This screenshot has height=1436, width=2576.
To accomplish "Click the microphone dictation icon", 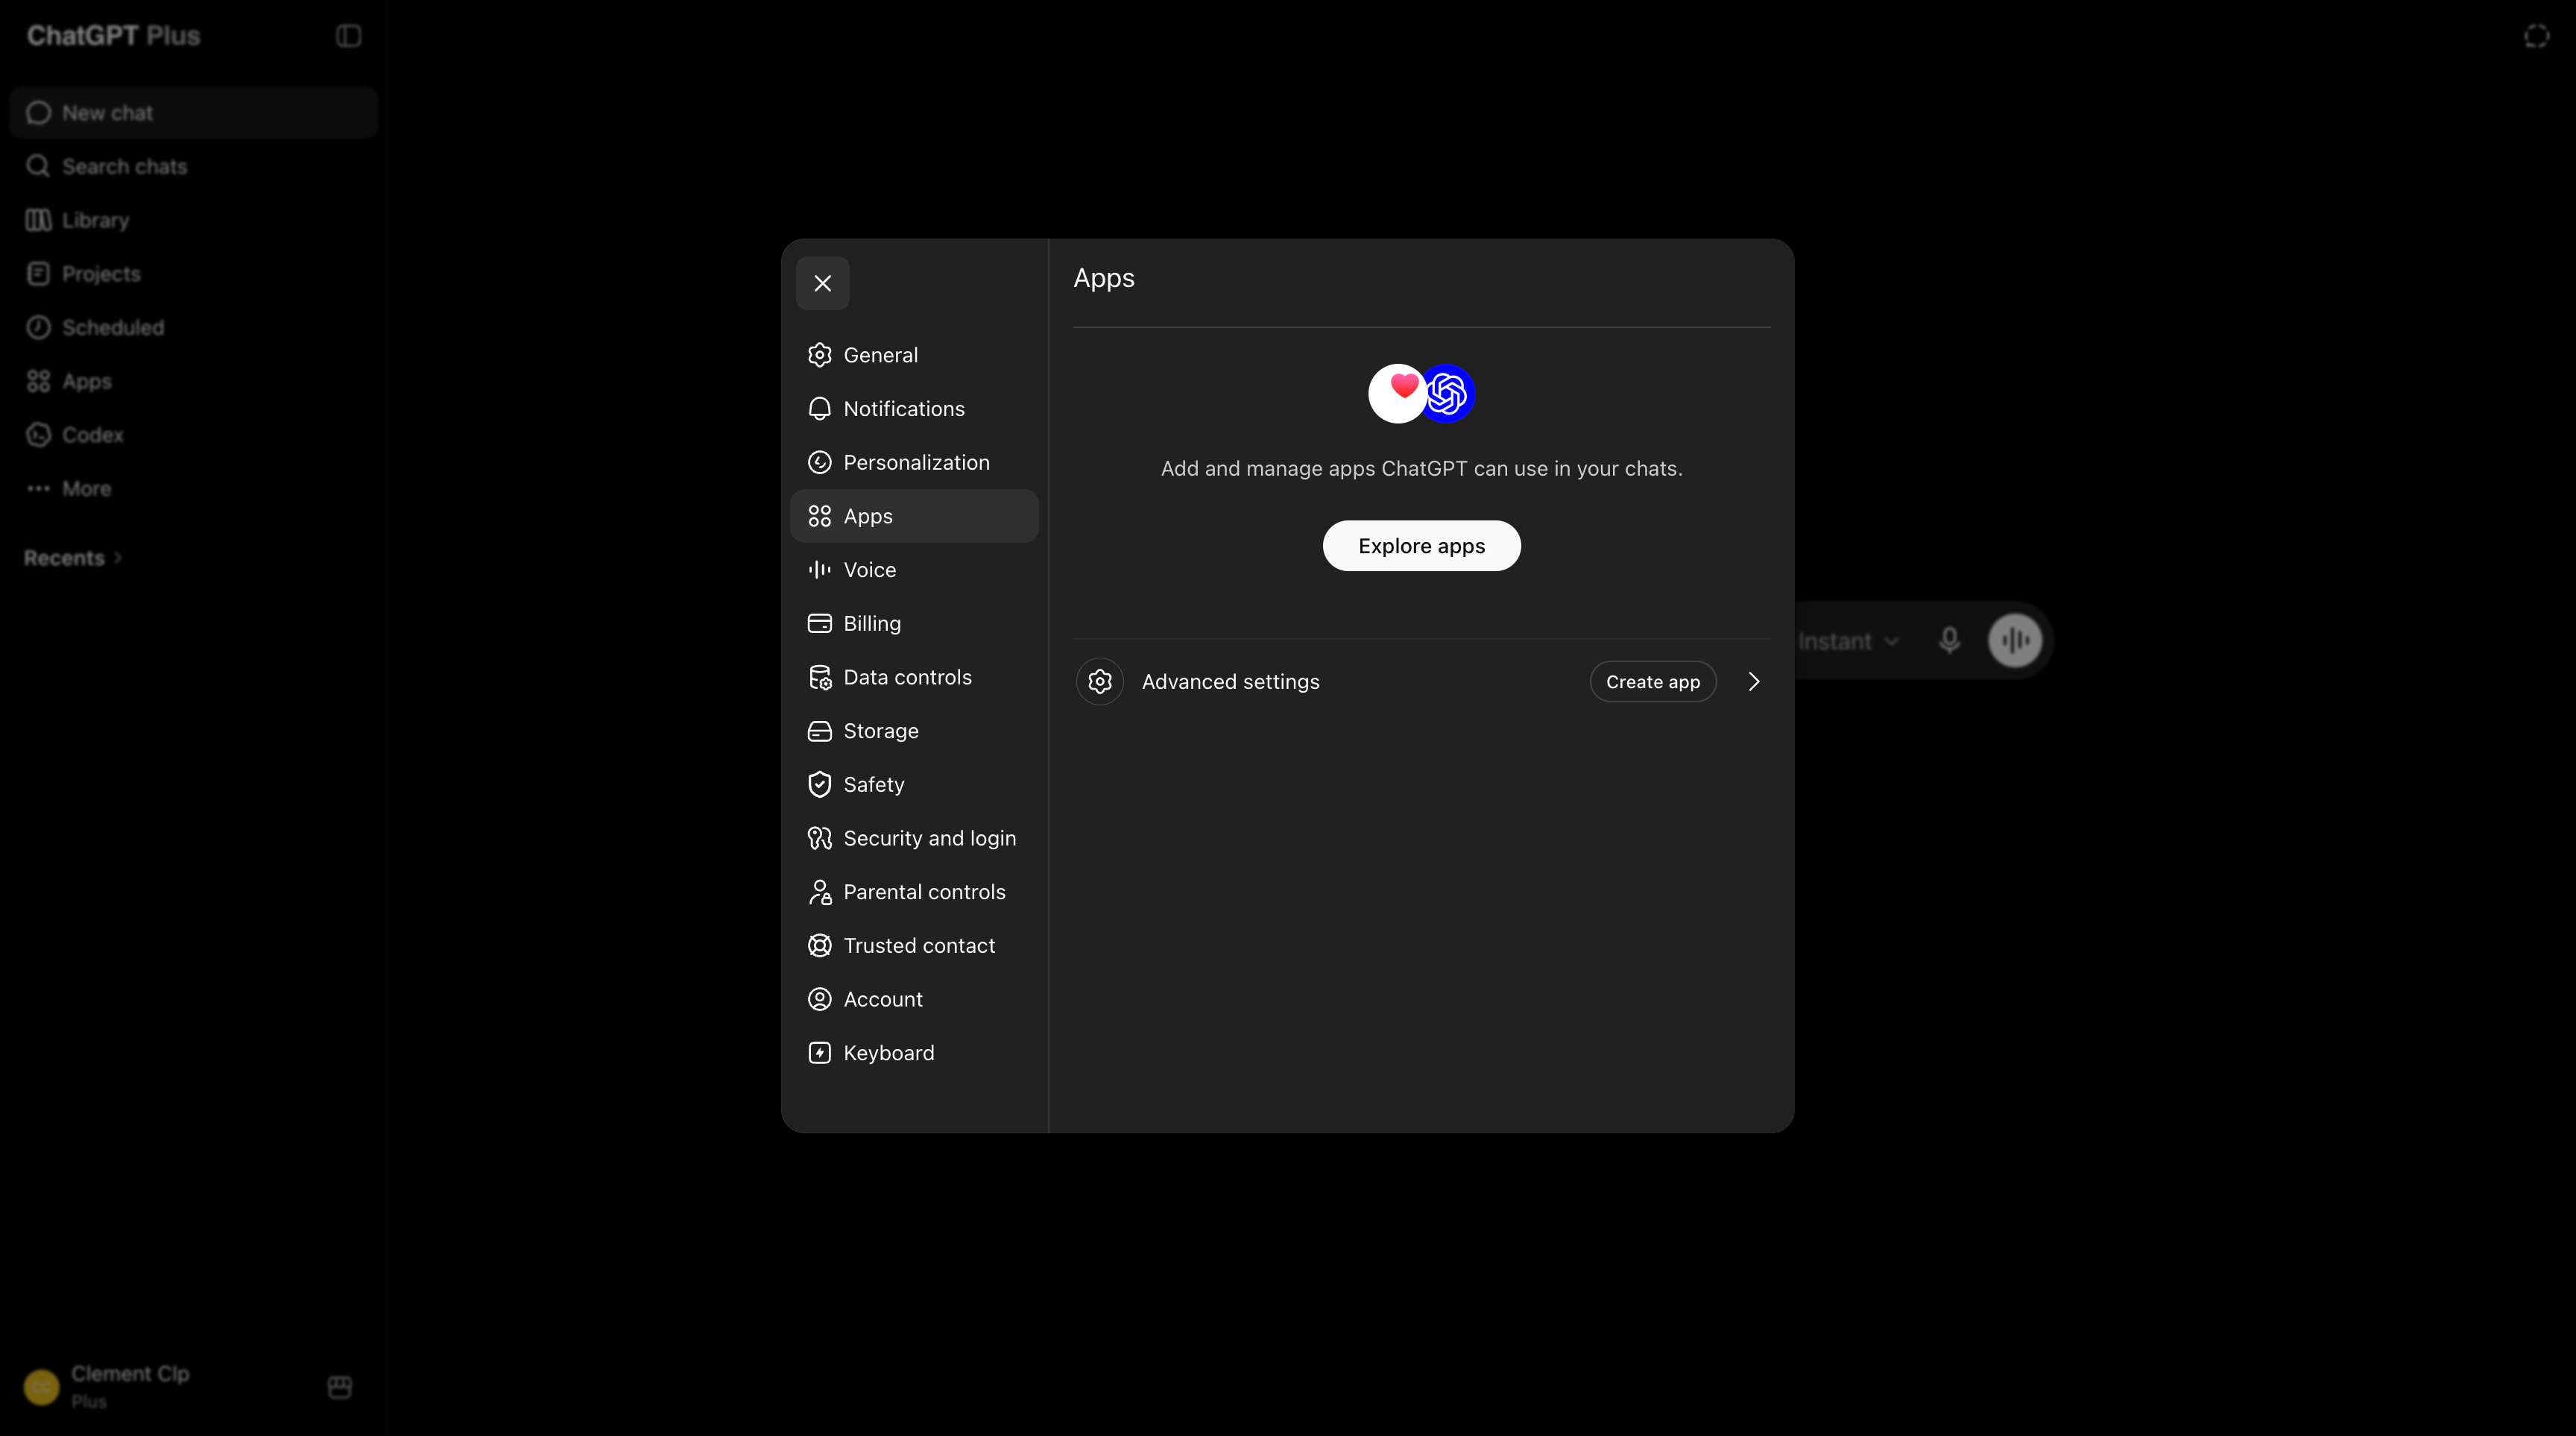I will pyautogui.click(x=1949, y=640).
